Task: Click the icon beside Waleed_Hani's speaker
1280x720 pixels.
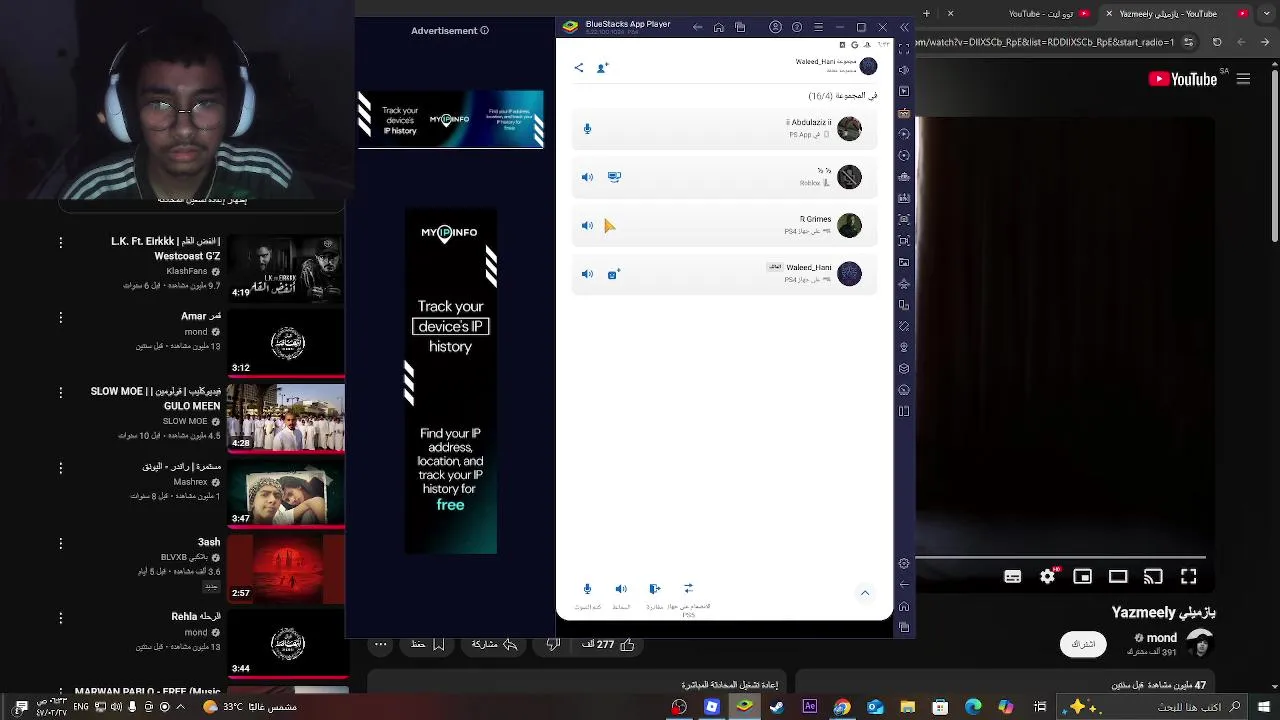Action: pos(614,273)
